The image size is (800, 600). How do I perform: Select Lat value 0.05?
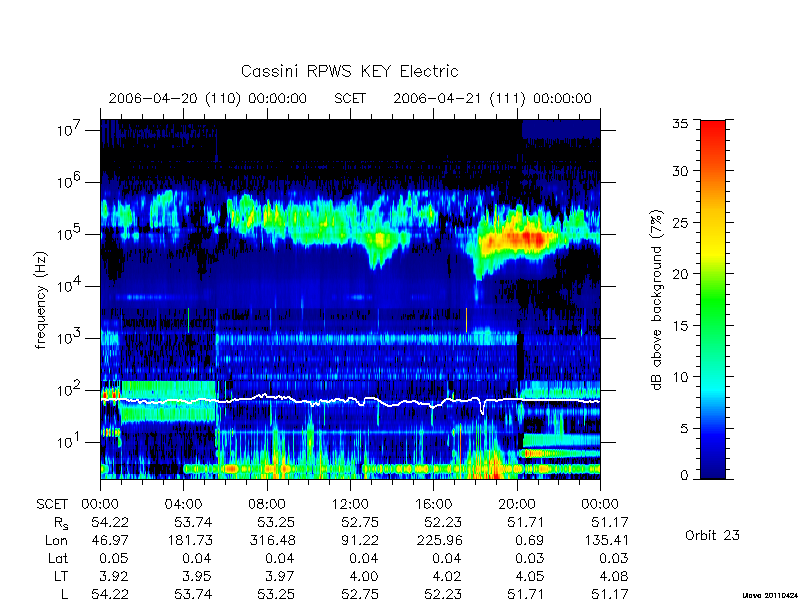click(x=114, y=558)
